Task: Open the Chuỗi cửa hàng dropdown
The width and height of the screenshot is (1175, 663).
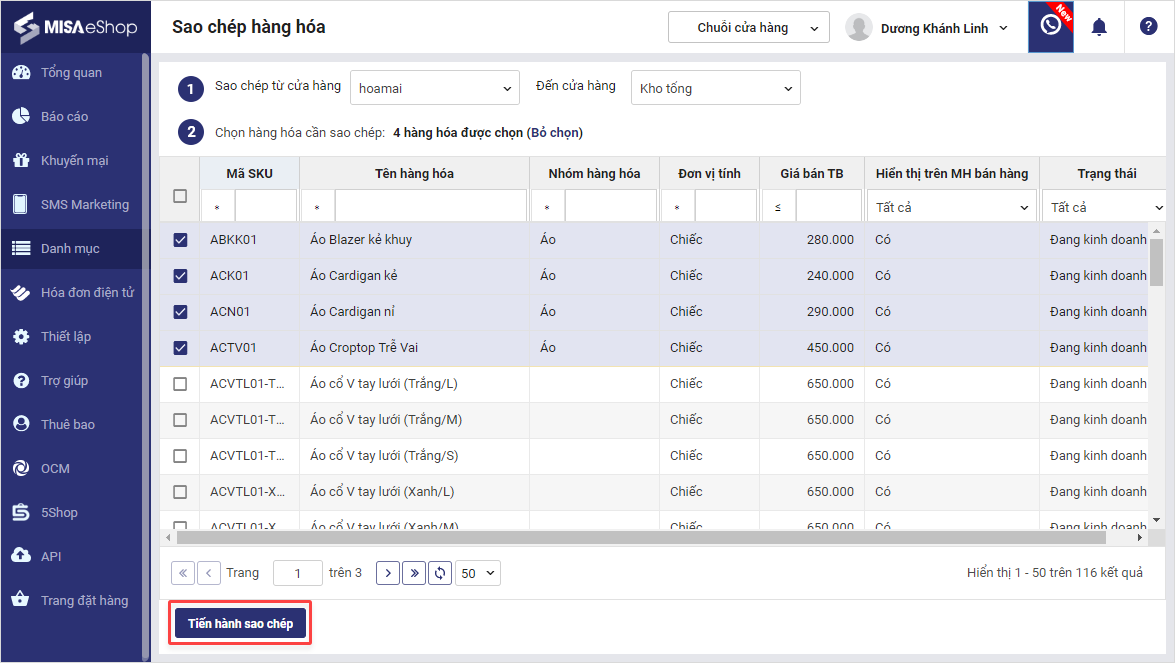Action: tap(749, 28)
